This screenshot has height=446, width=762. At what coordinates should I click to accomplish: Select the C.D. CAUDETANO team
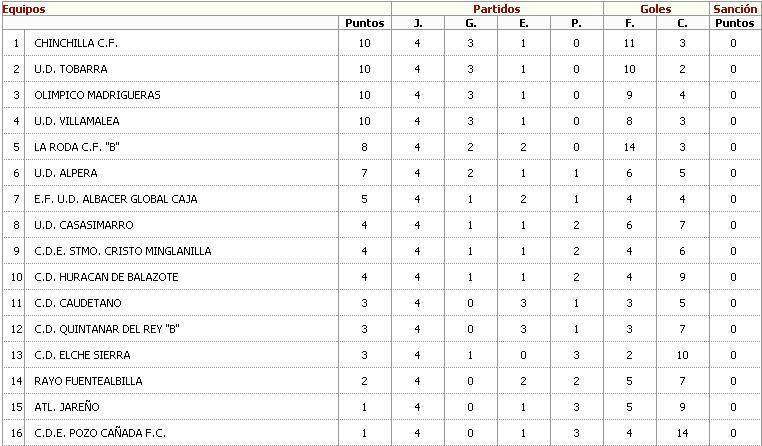tap(78, 303)
